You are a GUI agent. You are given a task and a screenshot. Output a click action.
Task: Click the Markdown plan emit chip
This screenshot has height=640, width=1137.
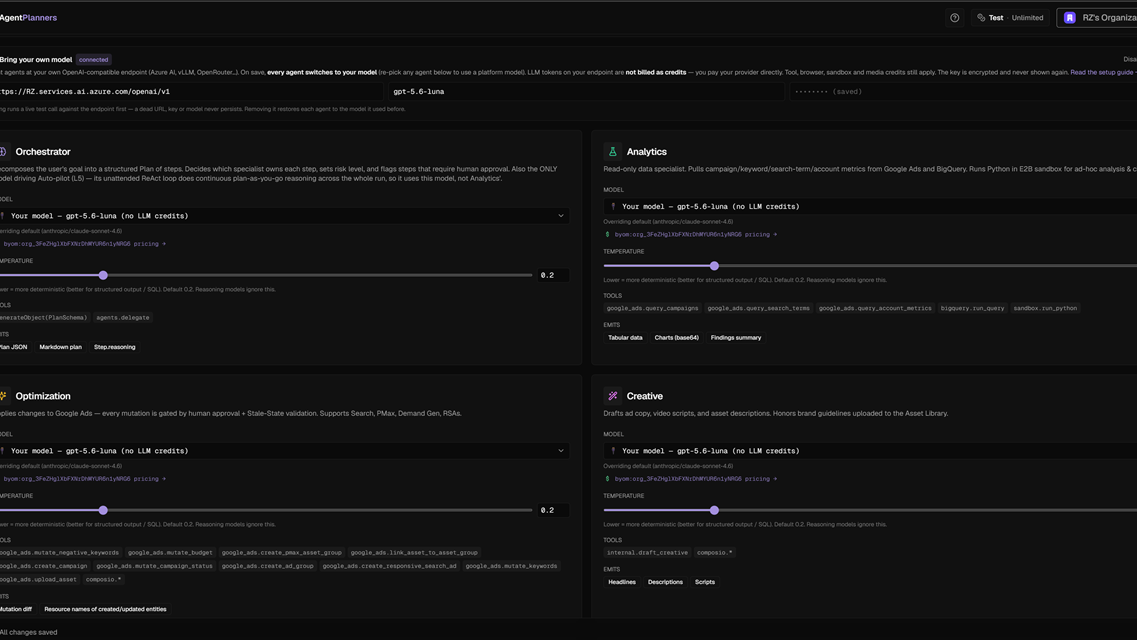60,347
